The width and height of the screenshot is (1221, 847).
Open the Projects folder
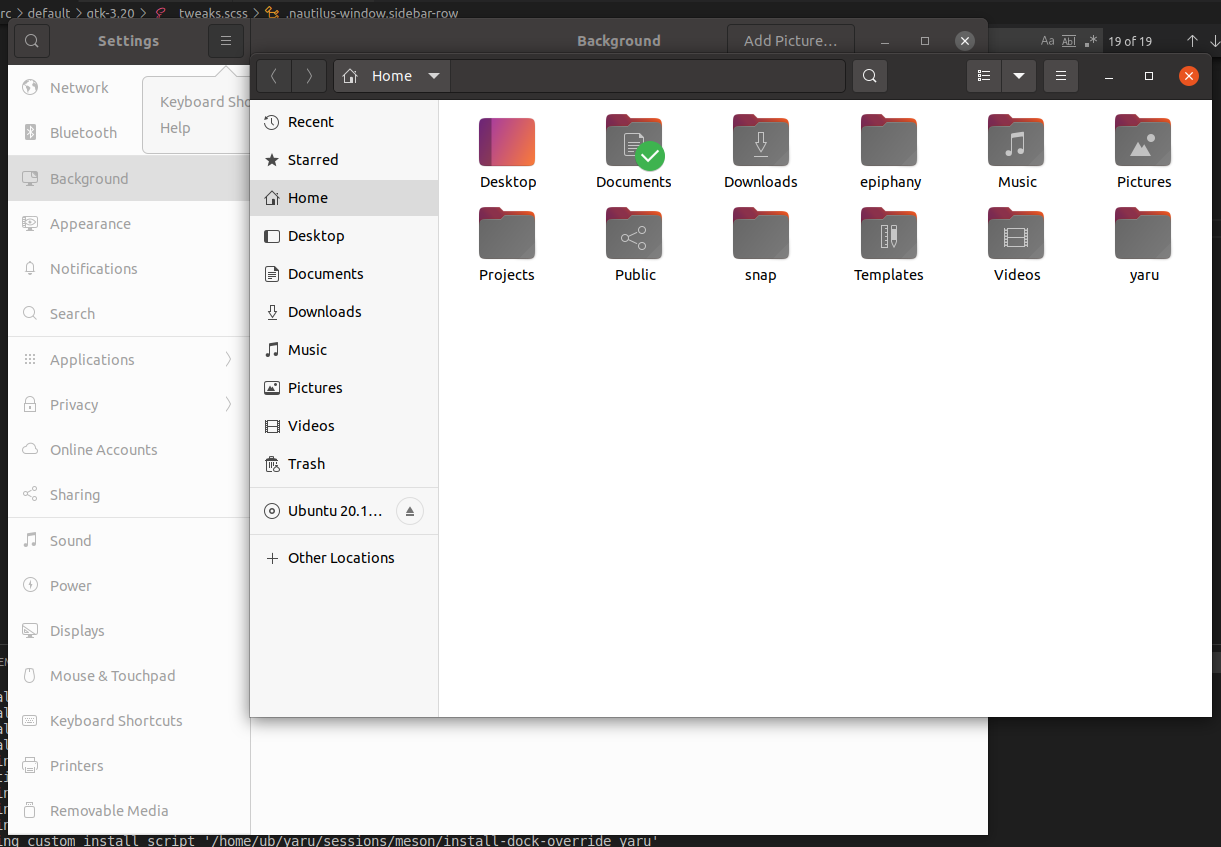pos(507,234)
